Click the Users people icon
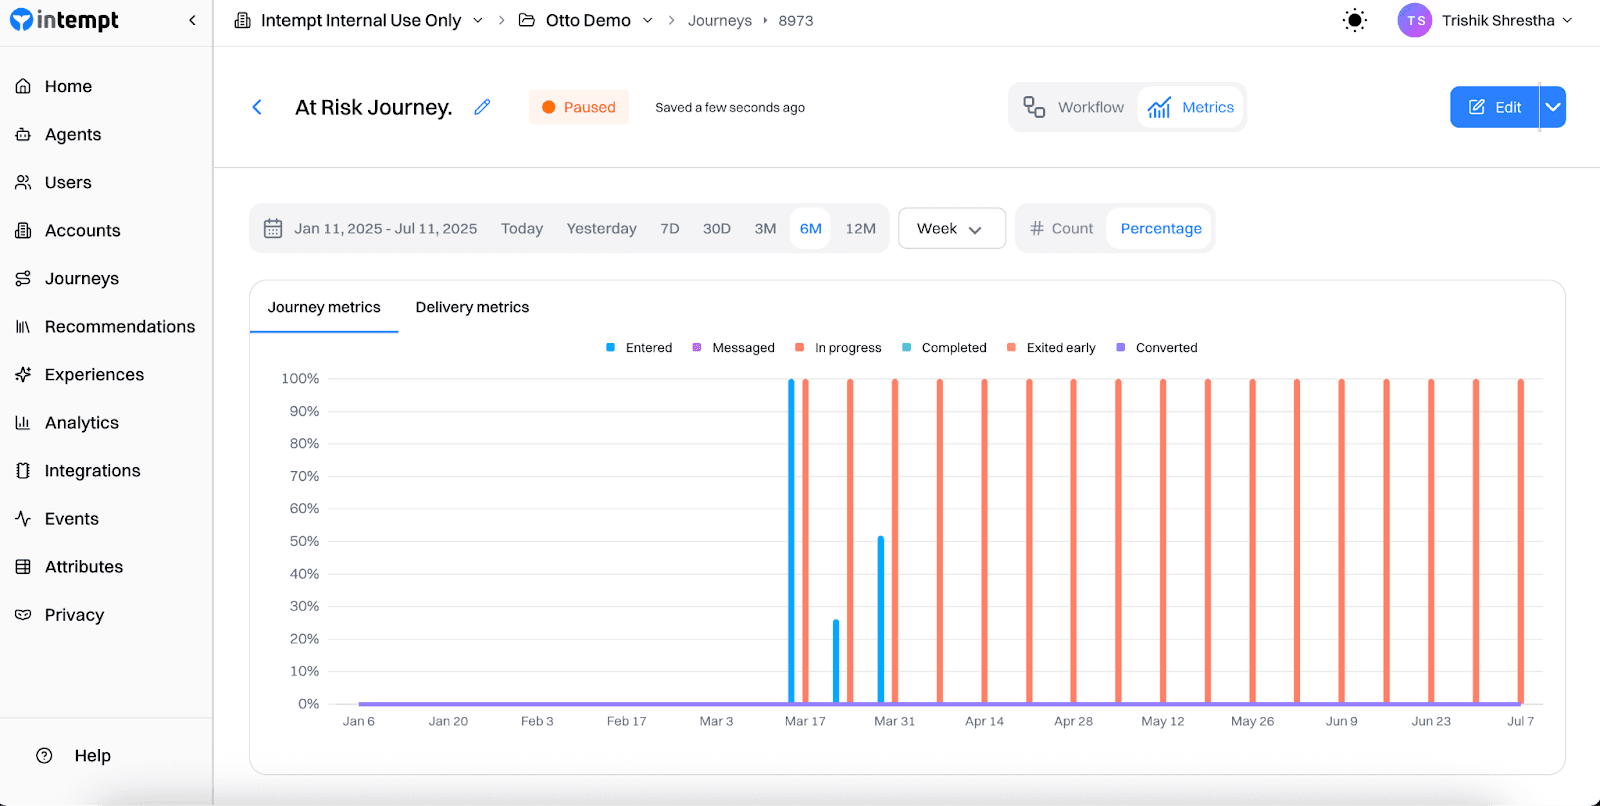1600x806 pixels. click(x=23, y=182)
